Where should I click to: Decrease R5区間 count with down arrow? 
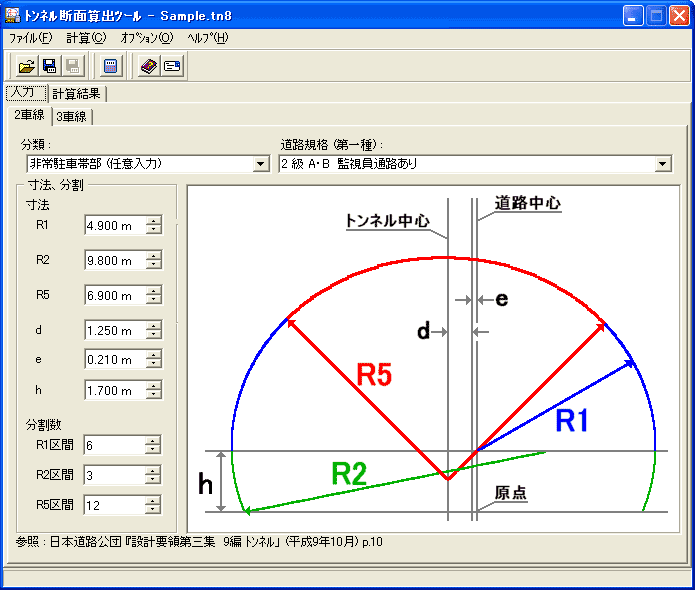[153, 509]
